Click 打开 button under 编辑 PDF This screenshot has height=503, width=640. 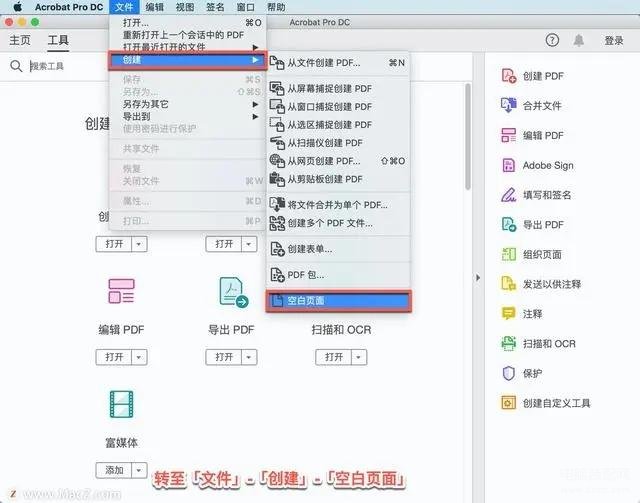114,357
